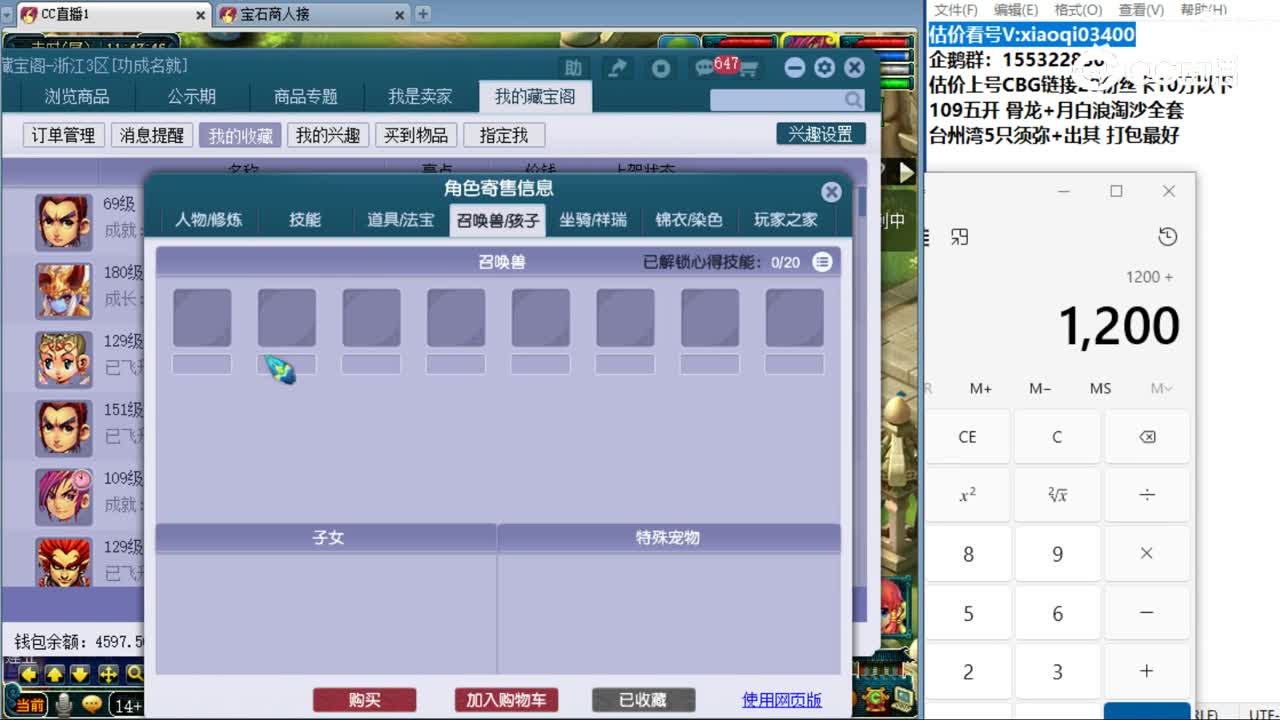The height and width of the screenshot is (720, 1280).
Task: Click the four-way move icon in game navigation
Action: point(108,676)
